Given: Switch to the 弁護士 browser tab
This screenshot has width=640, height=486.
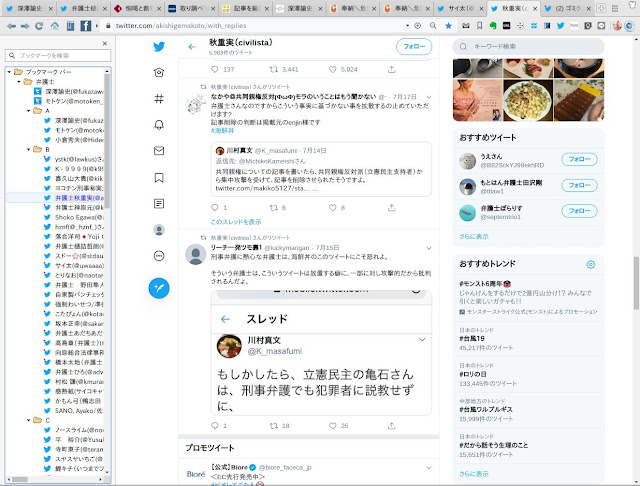Looking at the screenshot, I should [84, 8].
